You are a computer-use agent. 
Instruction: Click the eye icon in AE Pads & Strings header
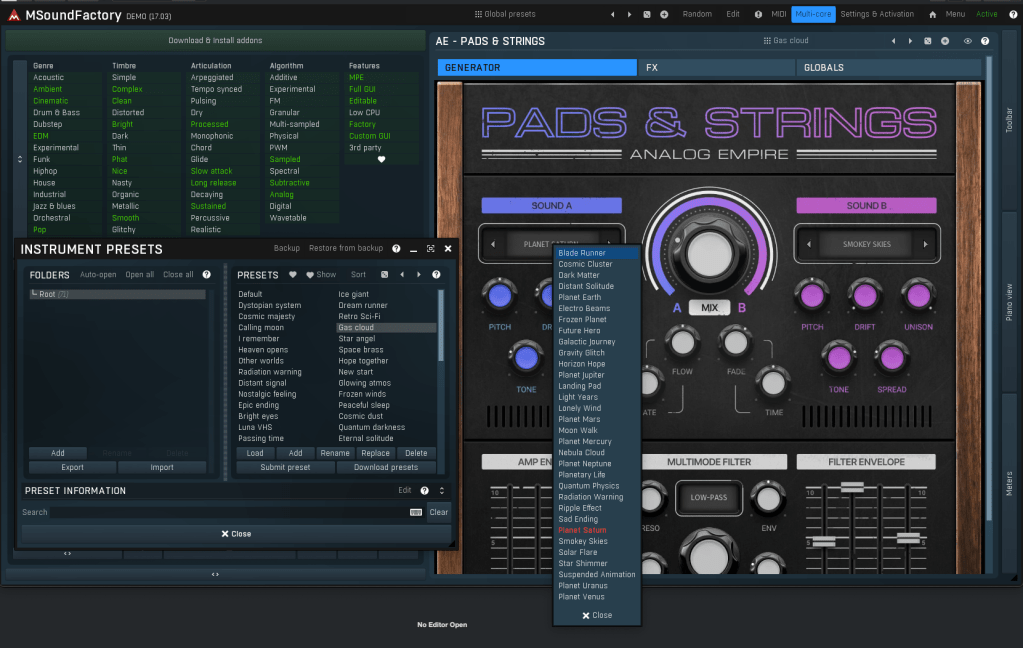pyautogui.click(x=967, y=41)
